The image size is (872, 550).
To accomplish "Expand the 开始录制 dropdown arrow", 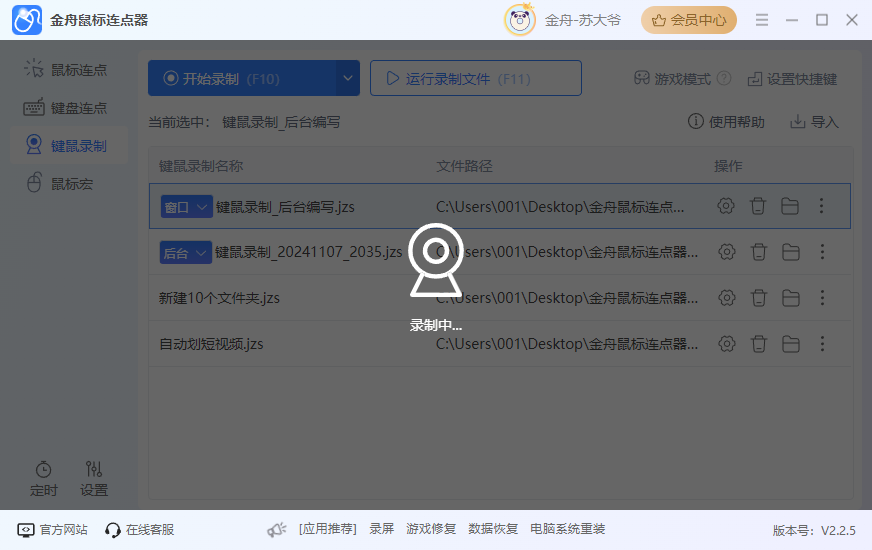I will click(348, 78).
